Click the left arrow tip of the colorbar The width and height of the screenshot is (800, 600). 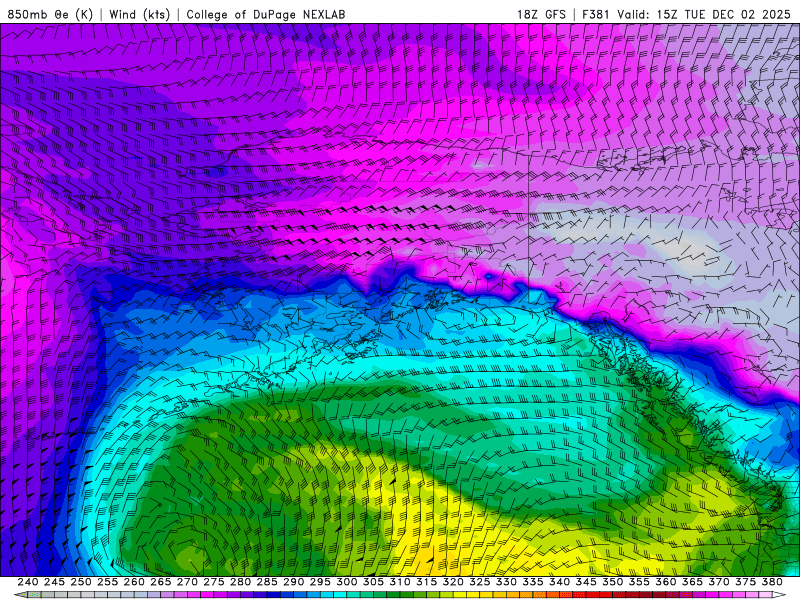pyautogui.click(x=19, y=594)
